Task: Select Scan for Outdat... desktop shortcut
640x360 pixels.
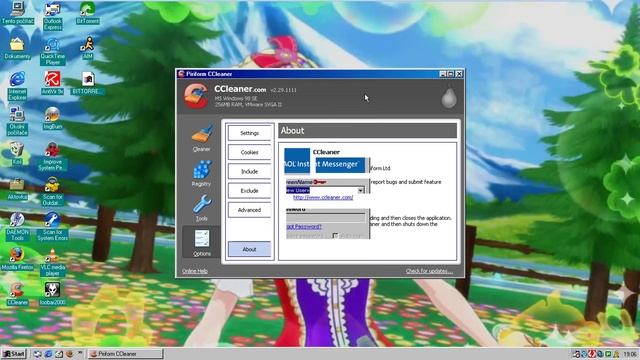Action: point(53,192)
